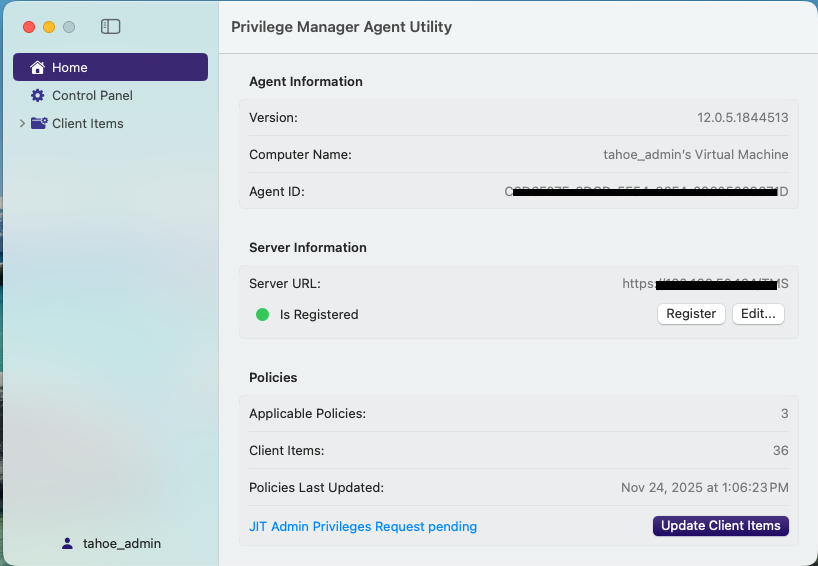Click the green Is Registered status indicator
This screenshot has height=566, width=818.
pyautogui.click(x=263, y=314)
